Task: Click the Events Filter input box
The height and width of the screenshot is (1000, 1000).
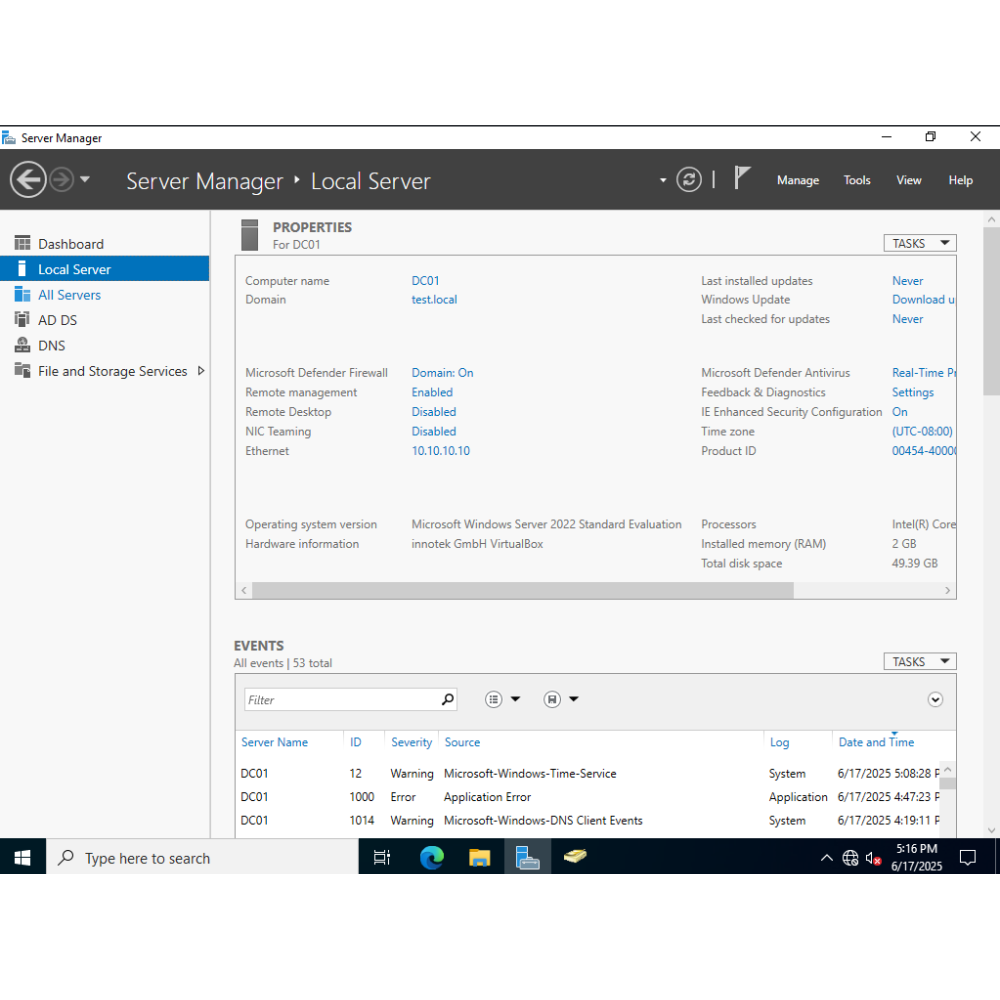Action: tap(342, 700)
